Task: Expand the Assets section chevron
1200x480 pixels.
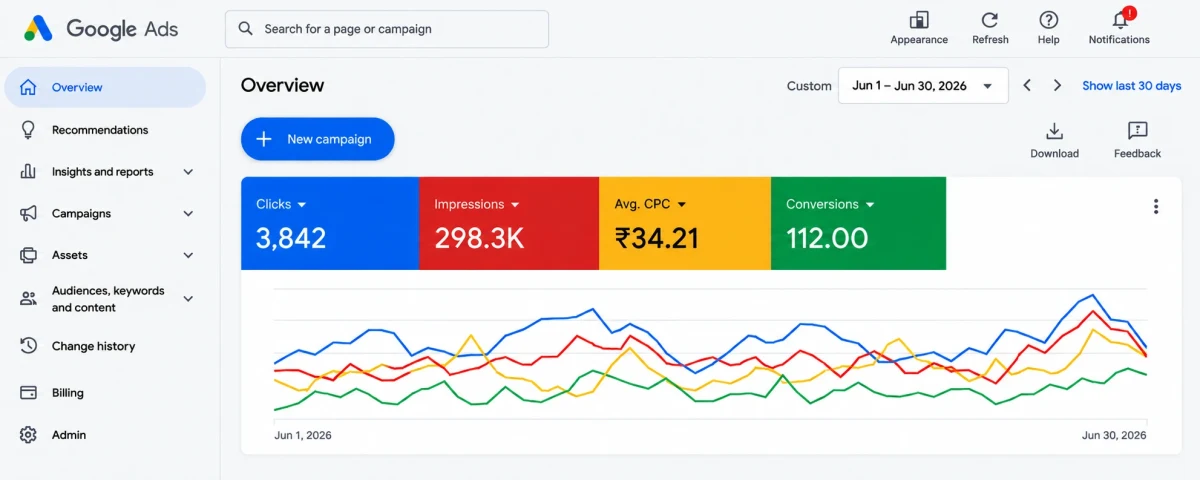Action: [188, 256]
